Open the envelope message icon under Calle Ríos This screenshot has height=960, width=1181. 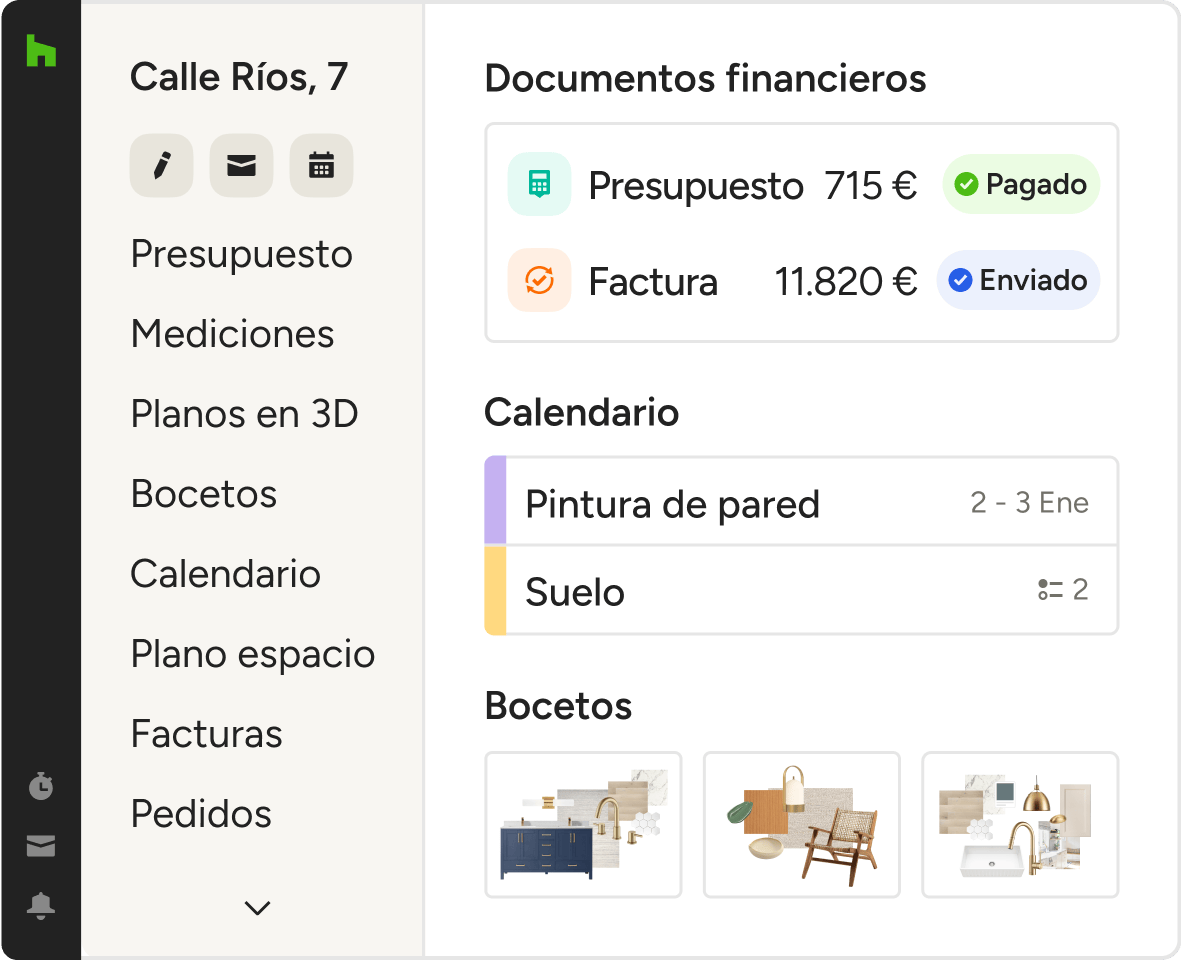[x=241, y=165]
